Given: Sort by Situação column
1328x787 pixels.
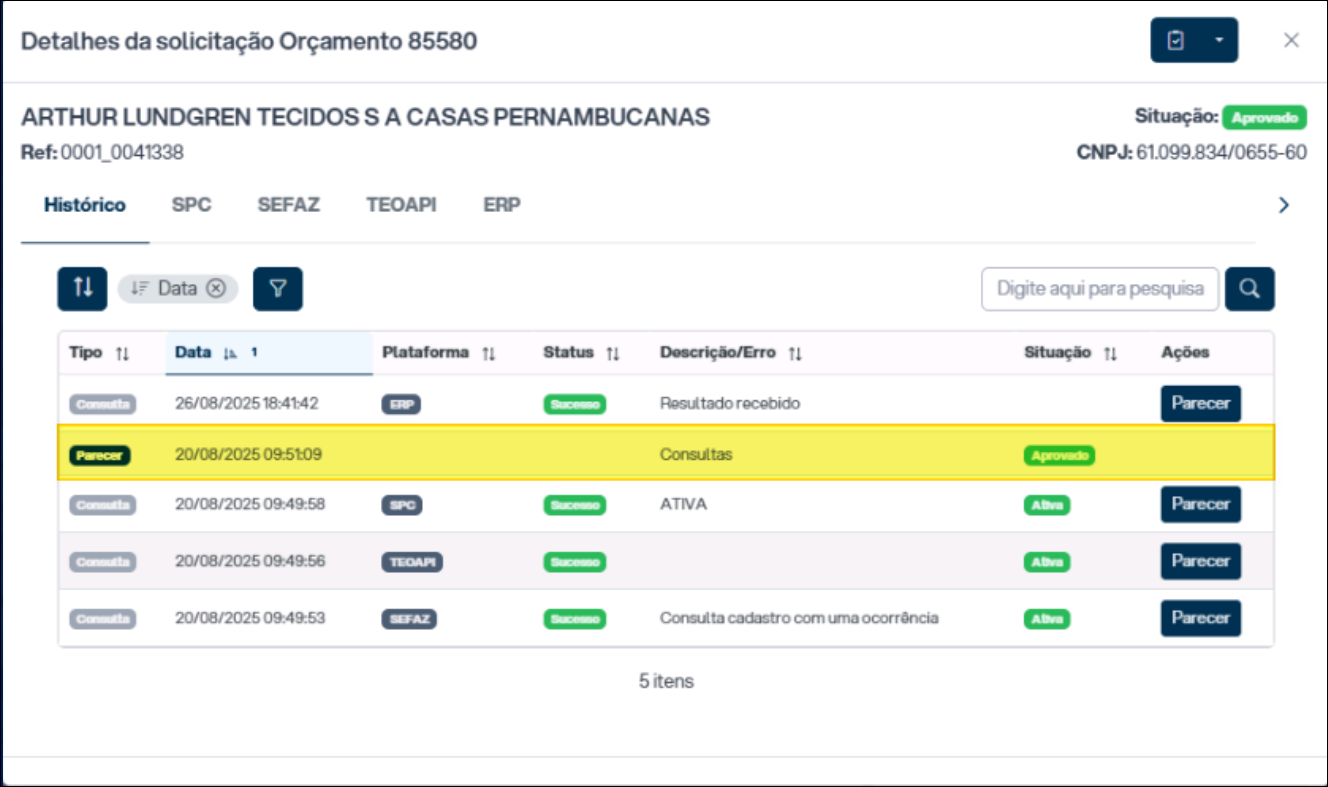Looking at the screenshot, I should pyautogui.click(x=1070, y=353).
